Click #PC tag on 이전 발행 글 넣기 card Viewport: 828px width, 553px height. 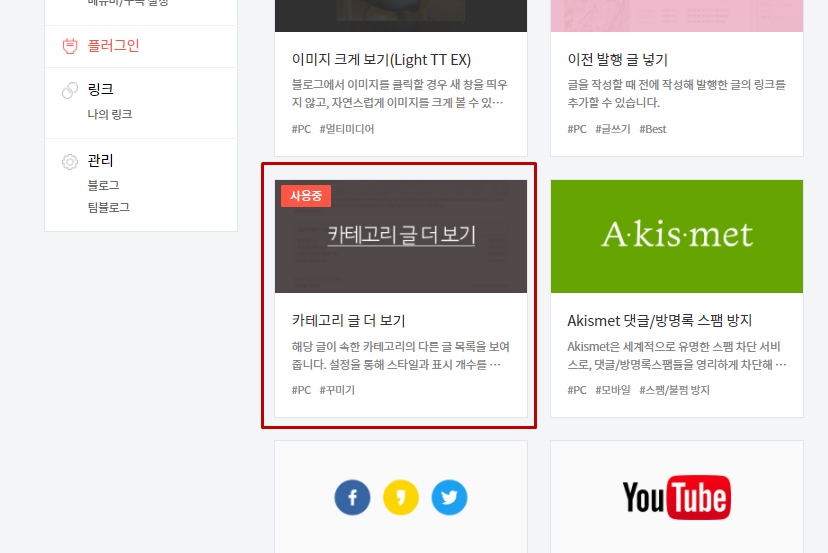coord(577,129)
